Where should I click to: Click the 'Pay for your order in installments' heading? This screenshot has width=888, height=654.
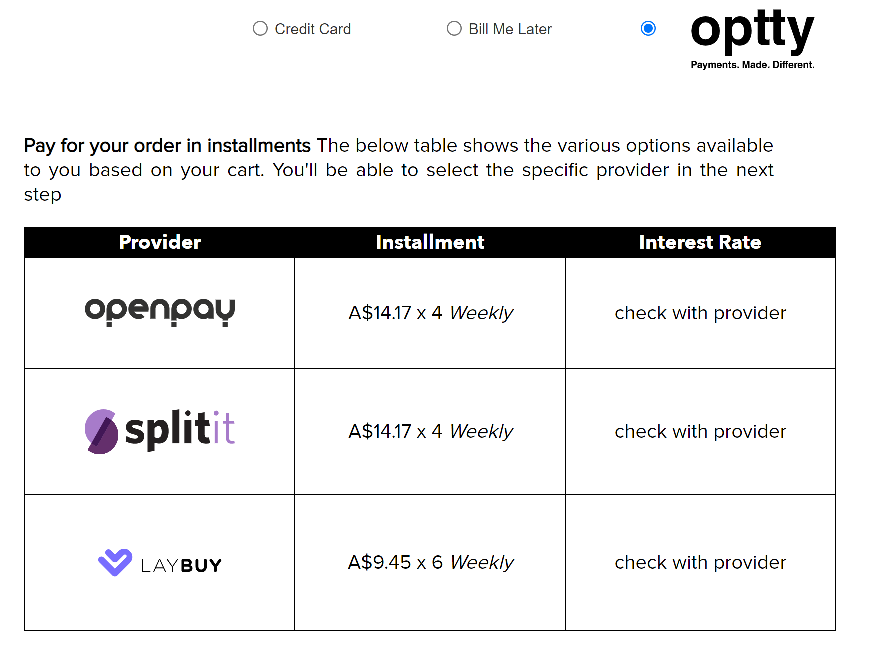(167, 146)
